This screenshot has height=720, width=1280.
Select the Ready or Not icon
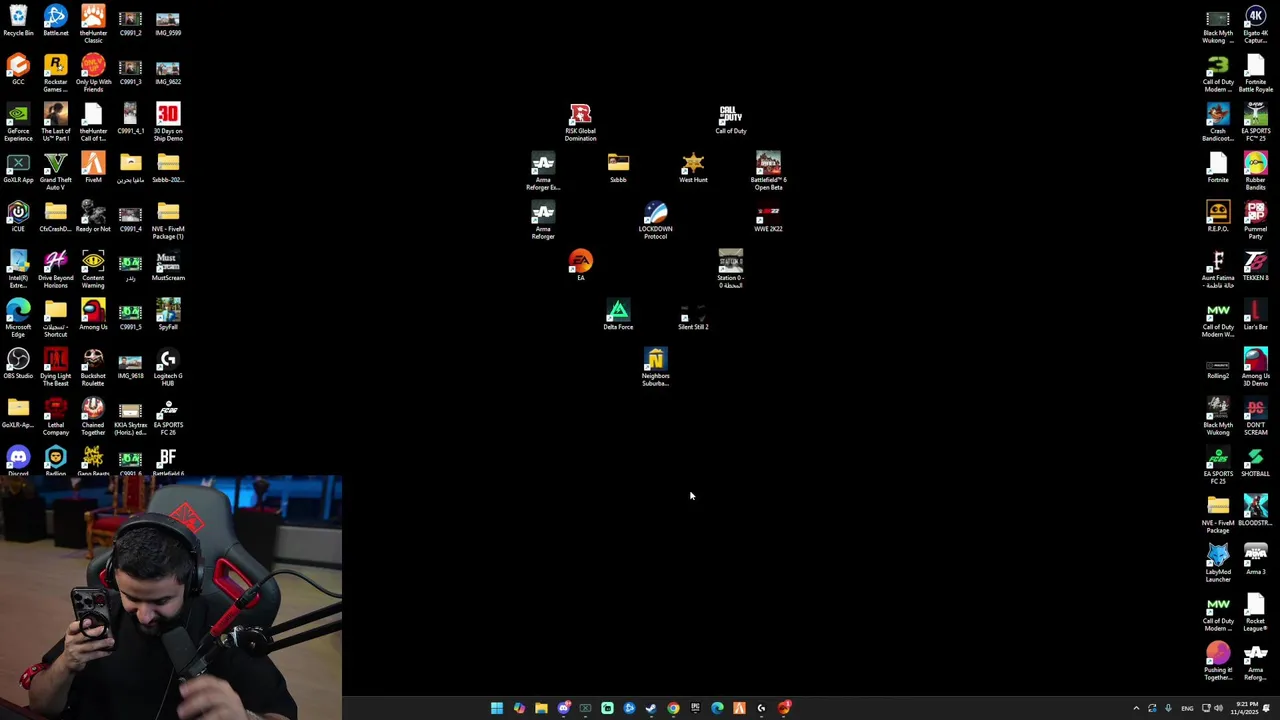pos(93,216)
